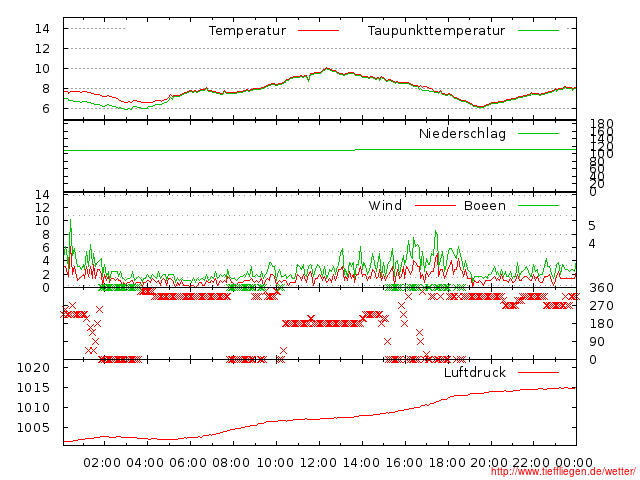Click the 360 wind direction axis value

(601, 288)
